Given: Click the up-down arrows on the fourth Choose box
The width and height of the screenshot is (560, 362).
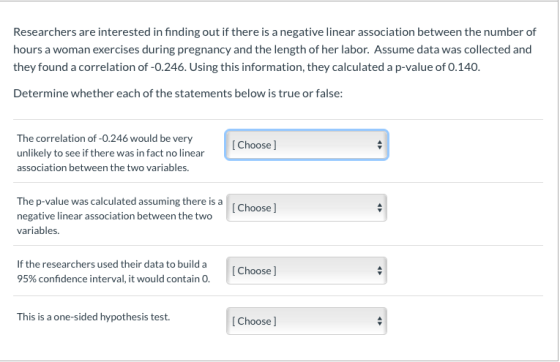Looking at the screenshot, I should [x=379, y=321].
